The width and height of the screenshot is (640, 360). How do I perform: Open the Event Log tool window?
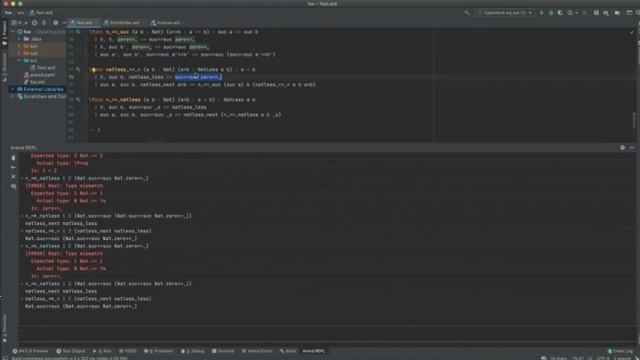[x=620, y=351]
